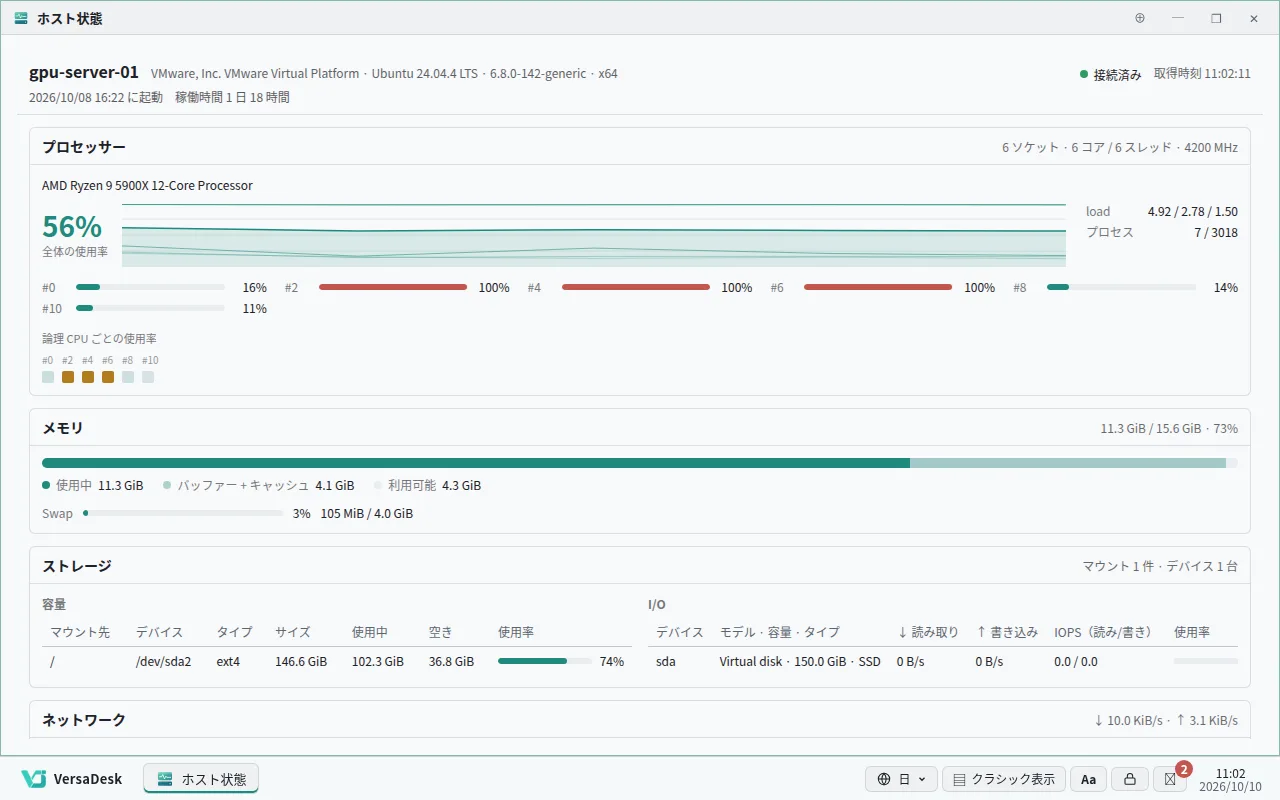Click the マウント先 column header

80,633
